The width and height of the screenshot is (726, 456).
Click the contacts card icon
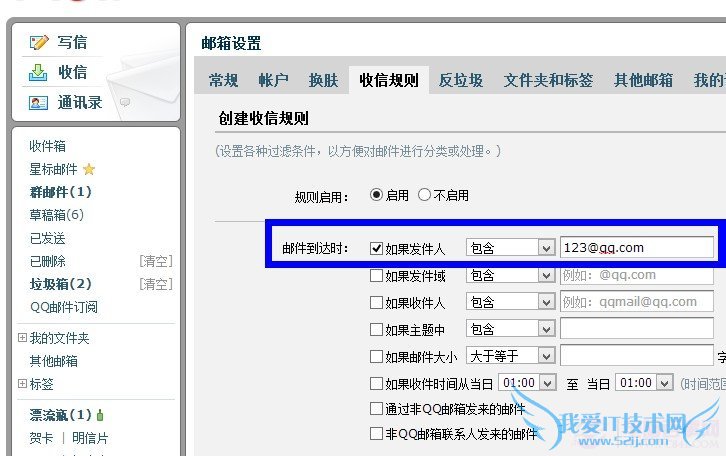pyautogui.click(x=38, y=103)
